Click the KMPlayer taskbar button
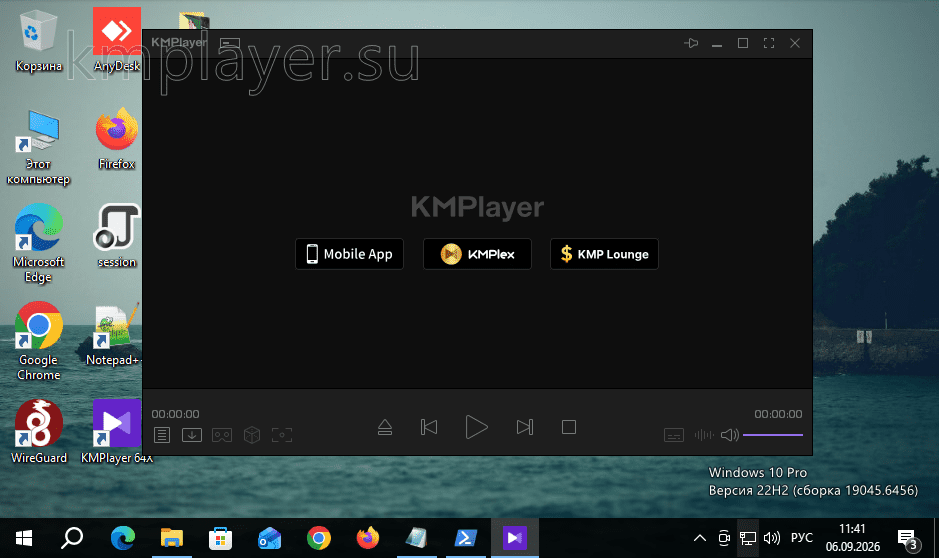This screenshot has height=558, width=939. coord(514,538)
